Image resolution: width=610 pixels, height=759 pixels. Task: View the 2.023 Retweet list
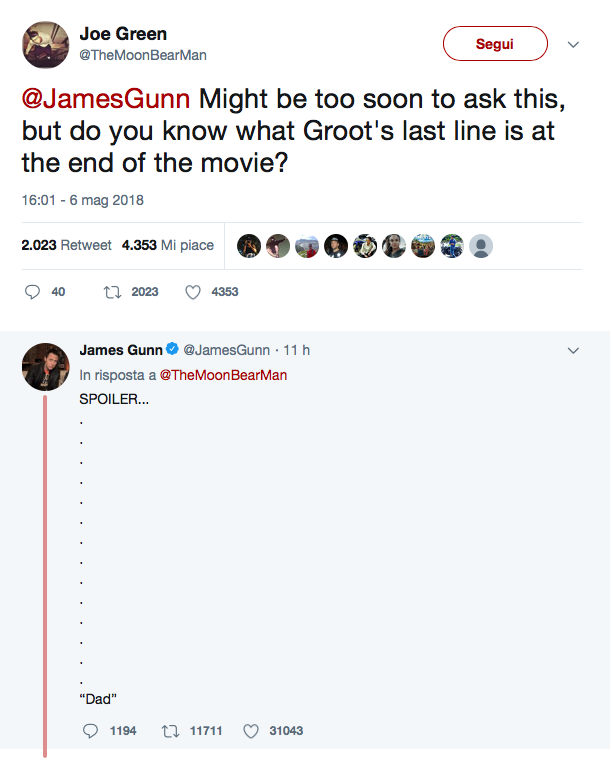66,245
